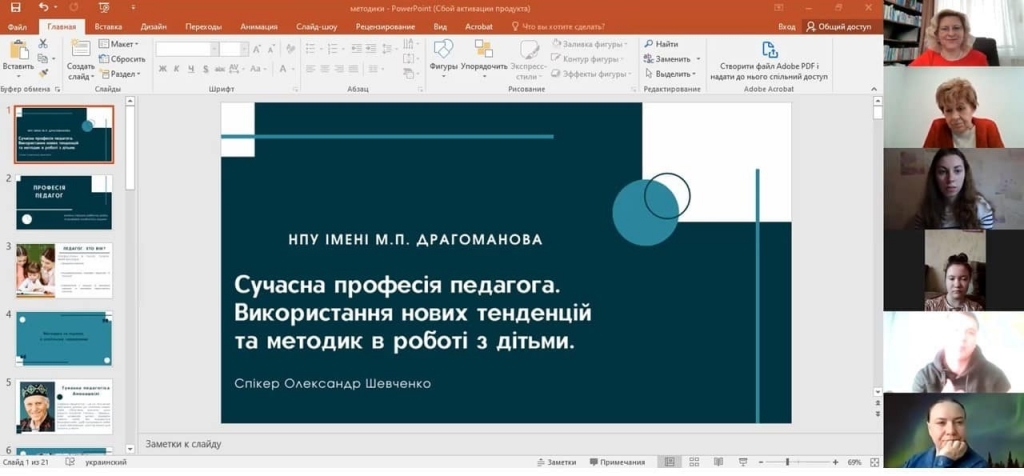Open the Заменить dropdown arrow
1024x476 pixels.
(698, 59)
